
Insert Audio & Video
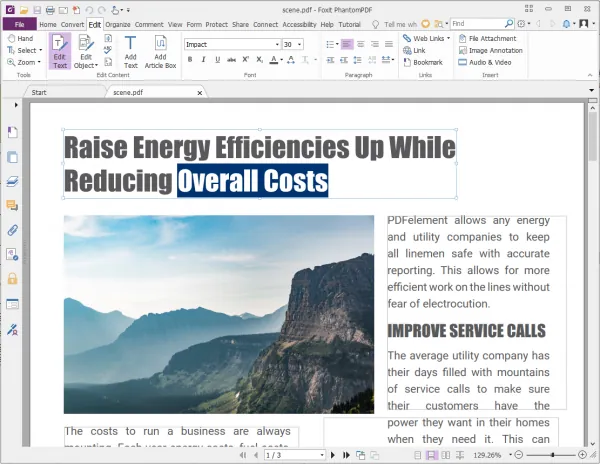pyautogui.click(x=485, y=62)
